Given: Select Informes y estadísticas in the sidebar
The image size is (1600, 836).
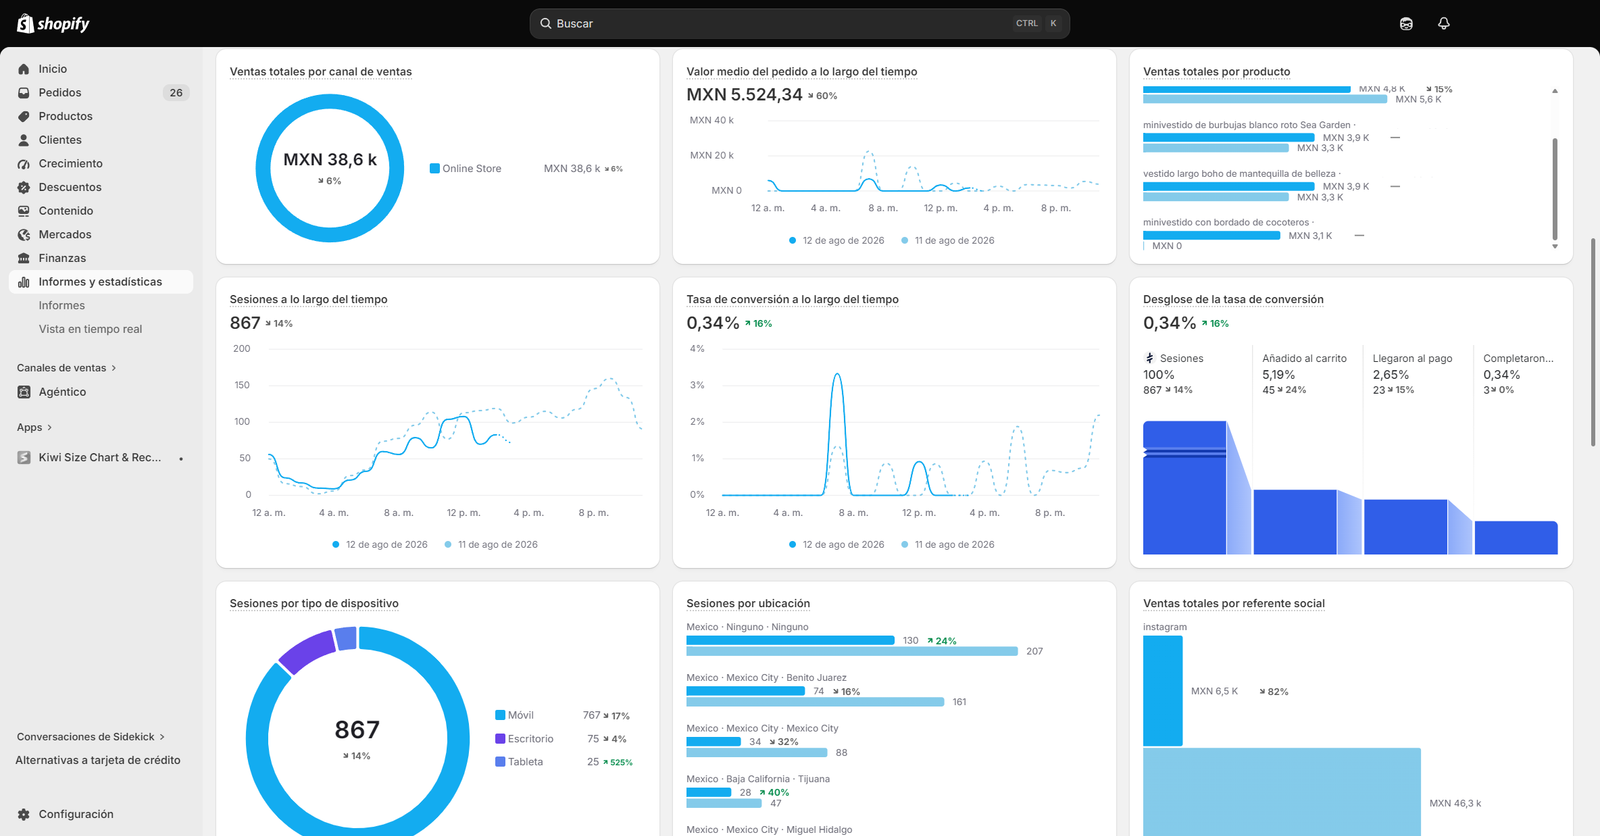Looking at the screenshot, I should coord(101,282).
